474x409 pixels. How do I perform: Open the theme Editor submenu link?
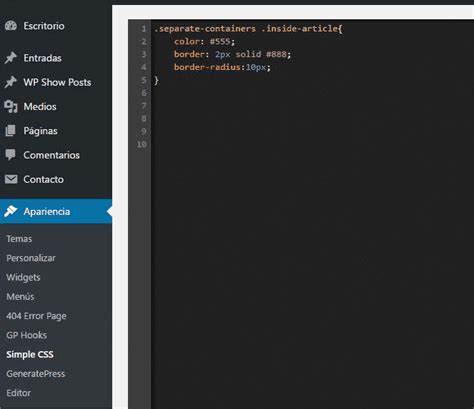click(x=19, y=393)
